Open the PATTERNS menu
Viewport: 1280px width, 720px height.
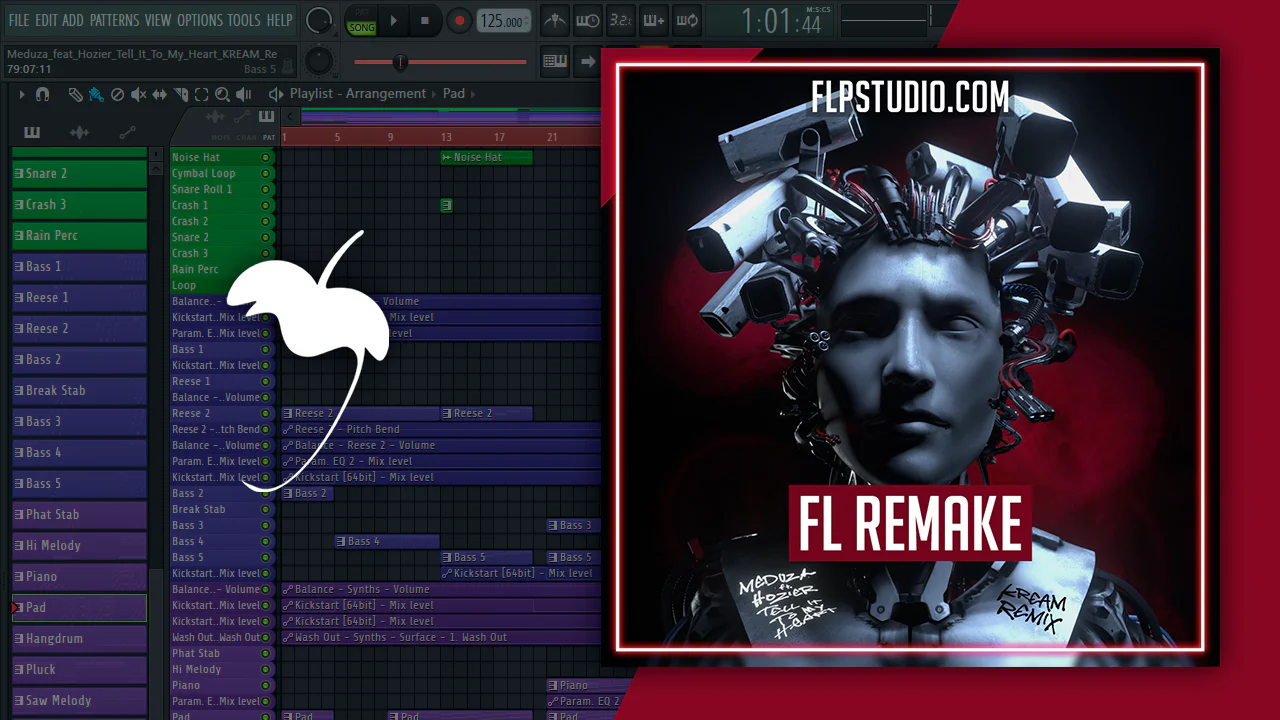115,20
